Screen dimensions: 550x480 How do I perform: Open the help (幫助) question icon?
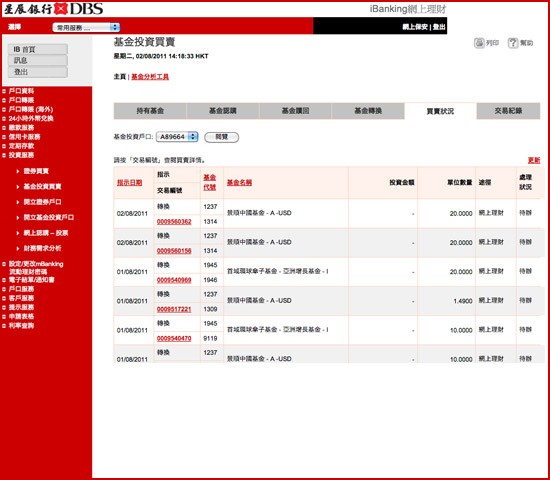coord(513,43)
